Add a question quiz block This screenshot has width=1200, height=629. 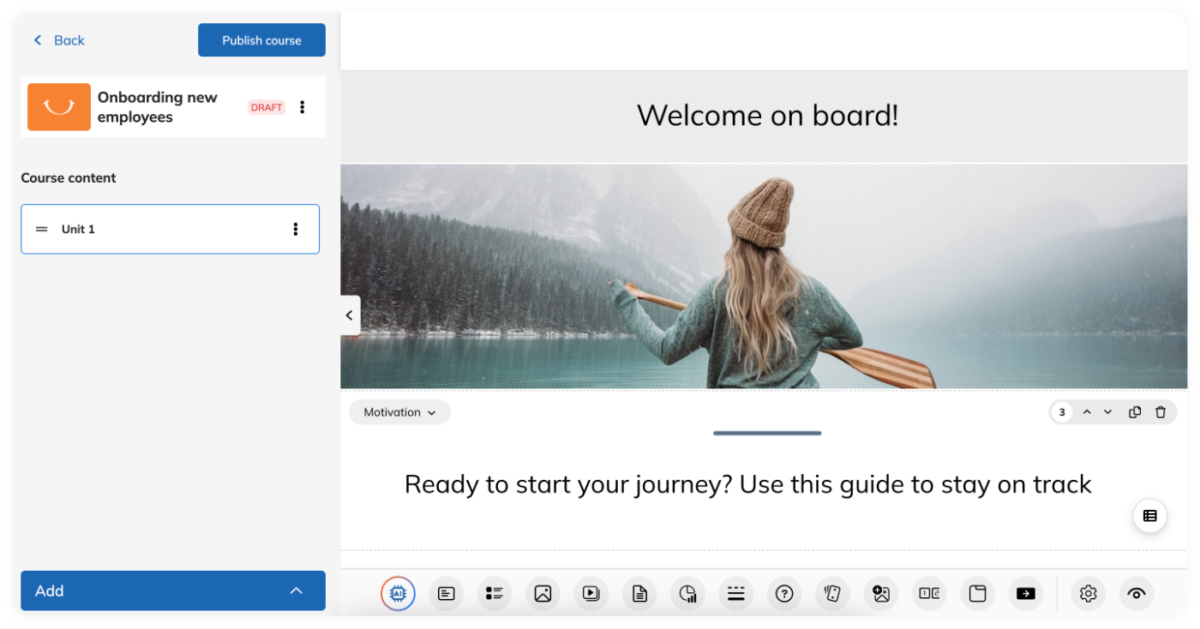(x=784, y=593)
